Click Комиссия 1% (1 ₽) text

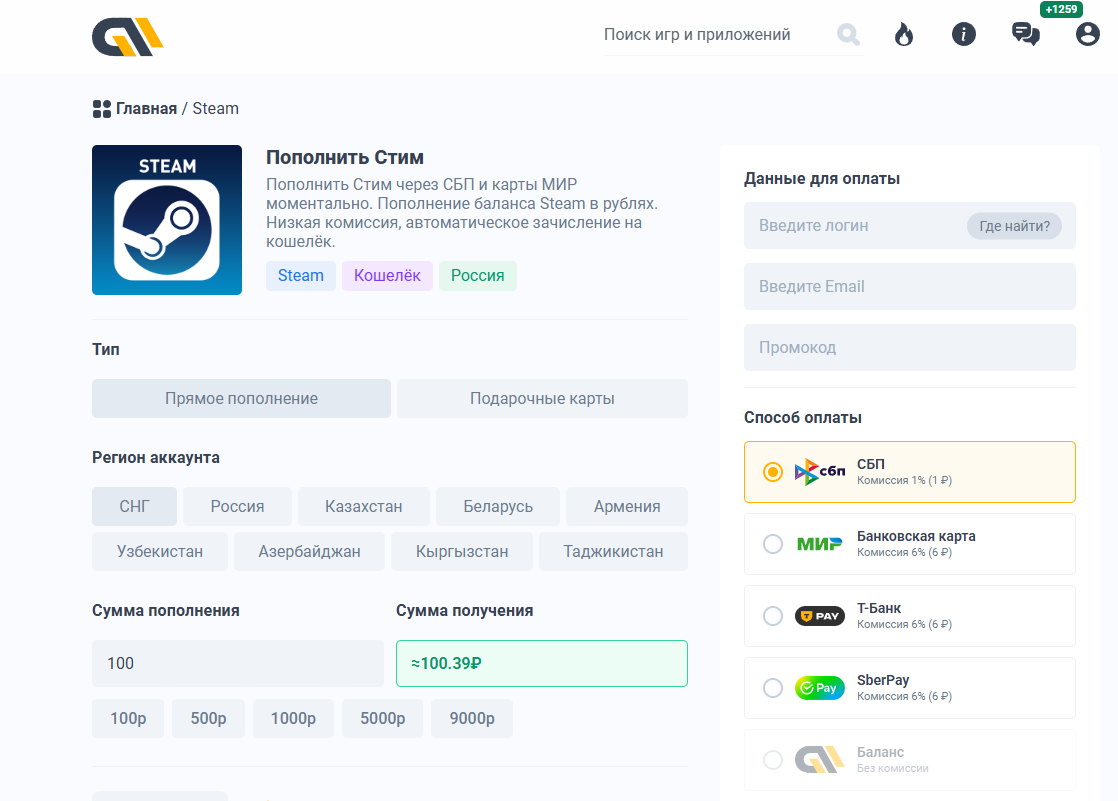pos(904,481)
